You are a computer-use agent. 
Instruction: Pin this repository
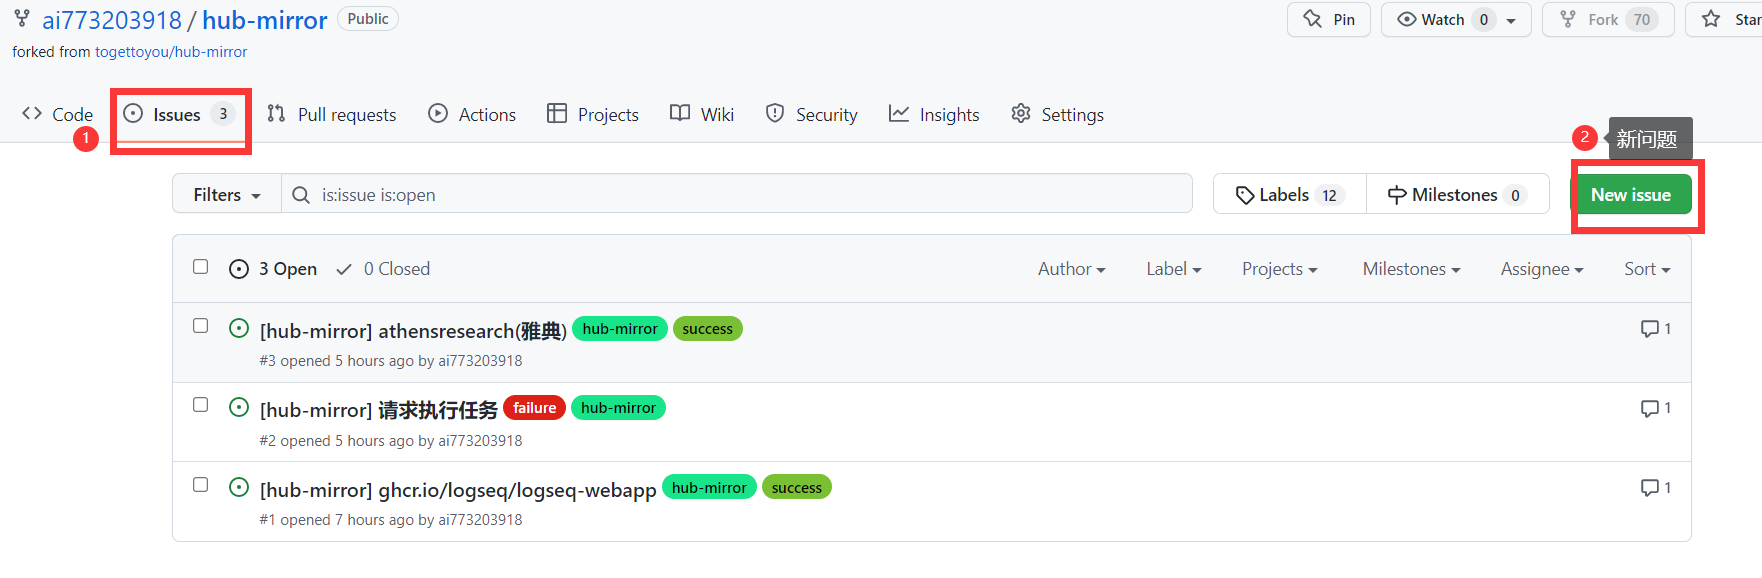[x=1329, y=19]
